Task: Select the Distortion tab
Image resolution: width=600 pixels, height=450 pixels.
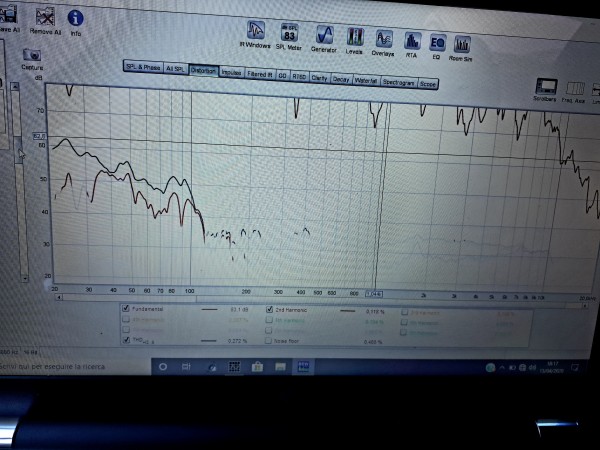Action: tap(203, 70)
